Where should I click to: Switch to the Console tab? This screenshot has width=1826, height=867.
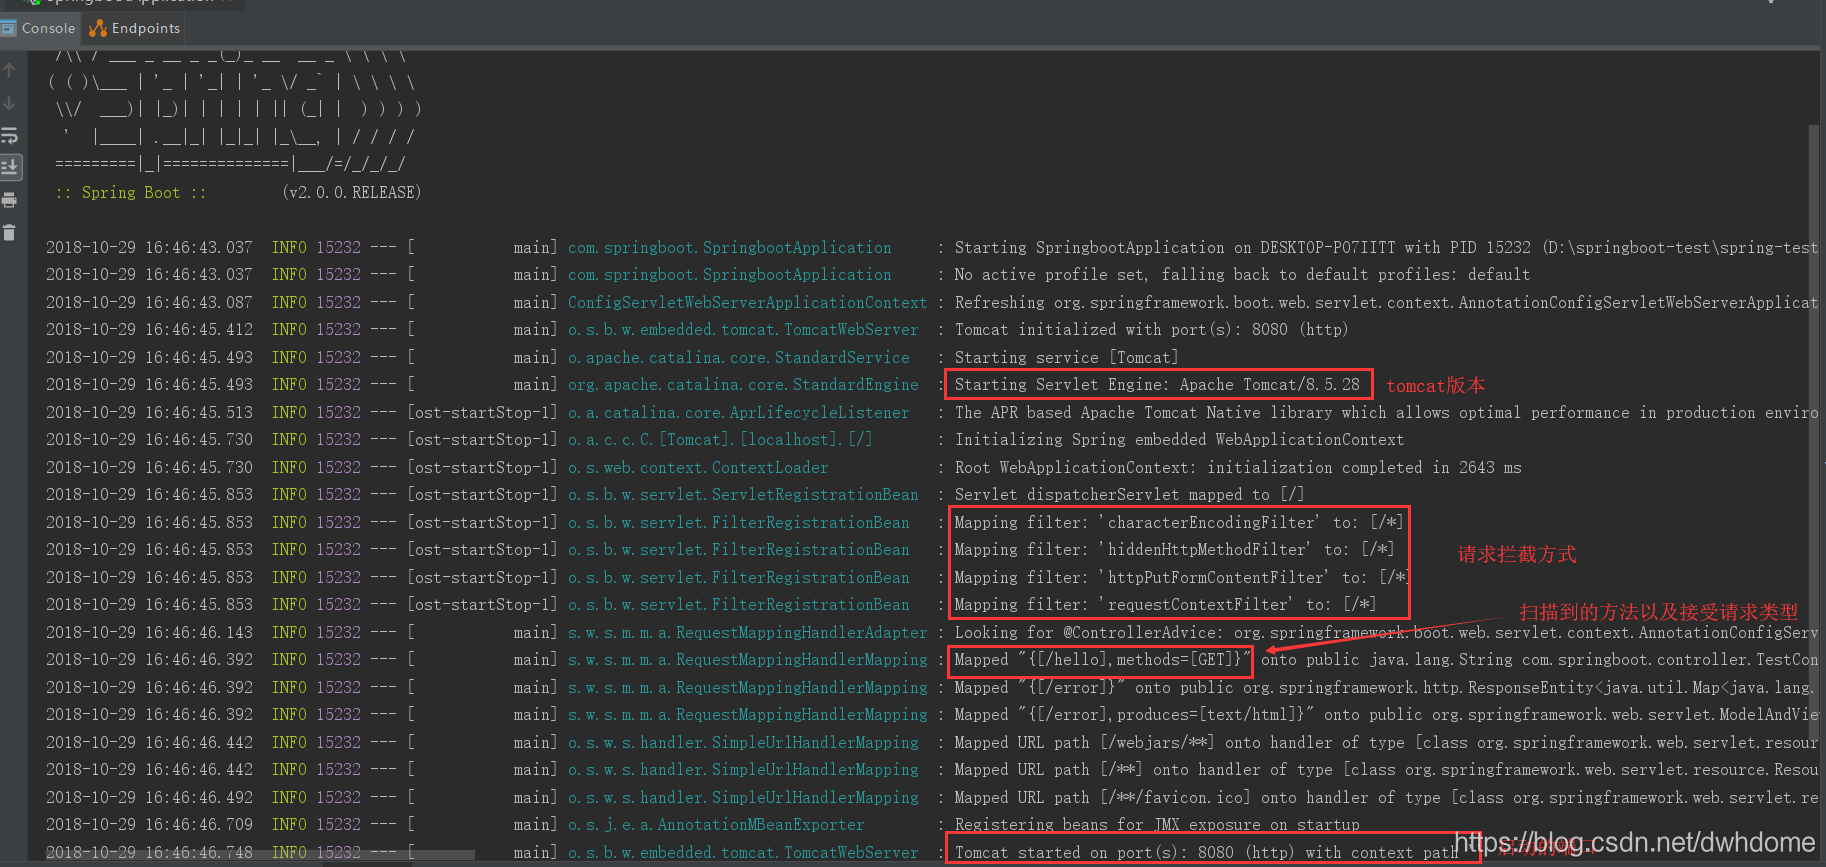(x=39, y=28)
